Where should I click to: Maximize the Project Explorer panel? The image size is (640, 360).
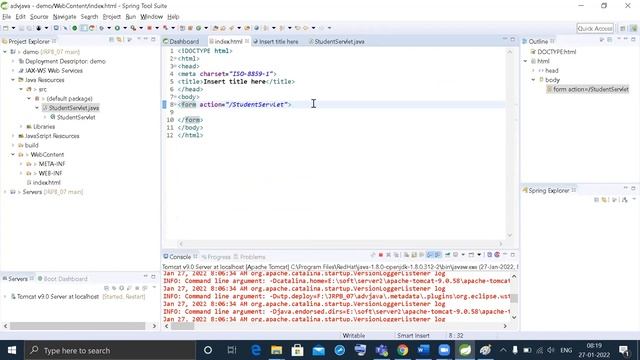(x=153, y=39)
